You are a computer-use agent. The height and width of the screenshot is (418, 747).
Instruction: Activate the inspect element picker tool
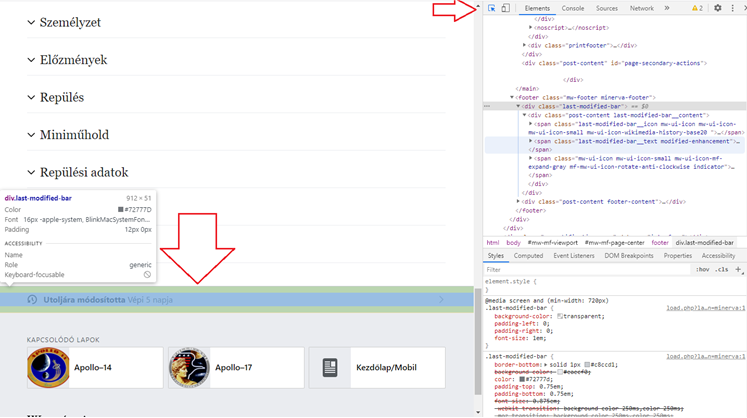[x=492, y=8]
